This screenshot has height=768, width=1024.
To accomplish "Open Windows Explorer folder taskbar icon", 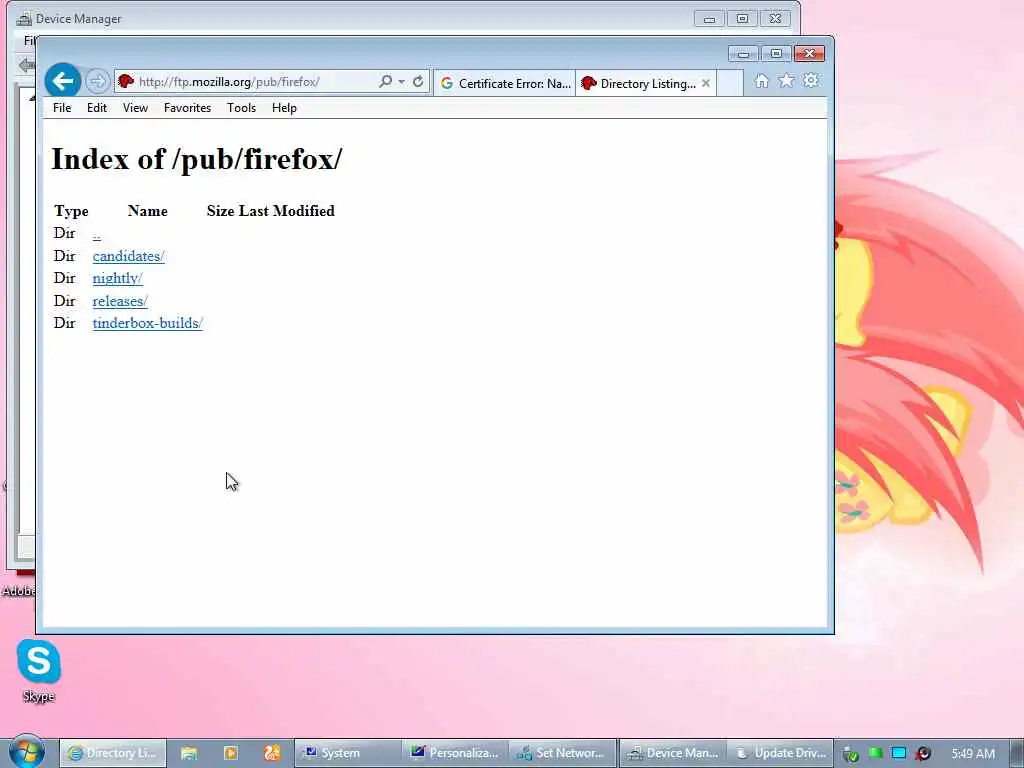I will (x=189, y=753).
